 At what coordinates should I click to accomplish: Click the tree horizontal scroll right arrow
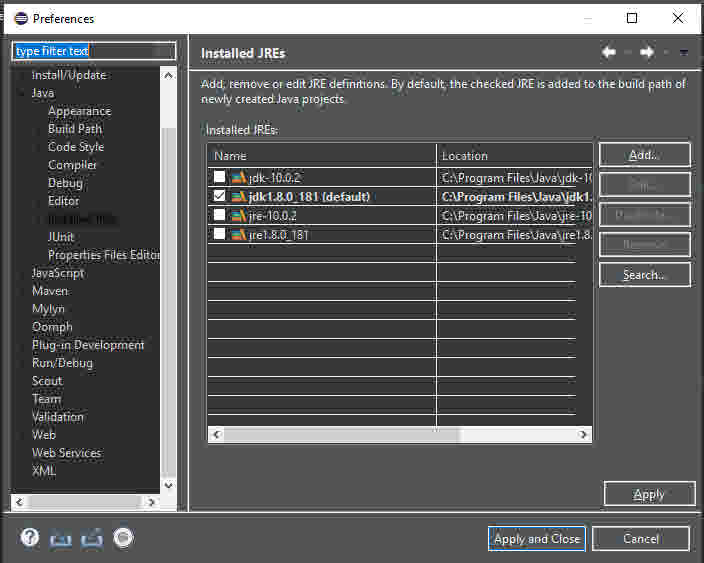coord(151,501)
